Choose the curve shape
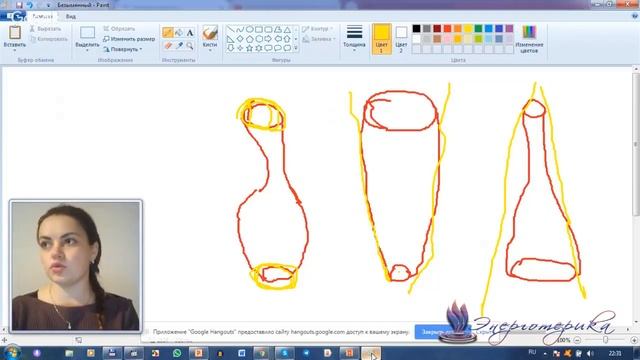 pyautogui.click(x=240, y=29)
